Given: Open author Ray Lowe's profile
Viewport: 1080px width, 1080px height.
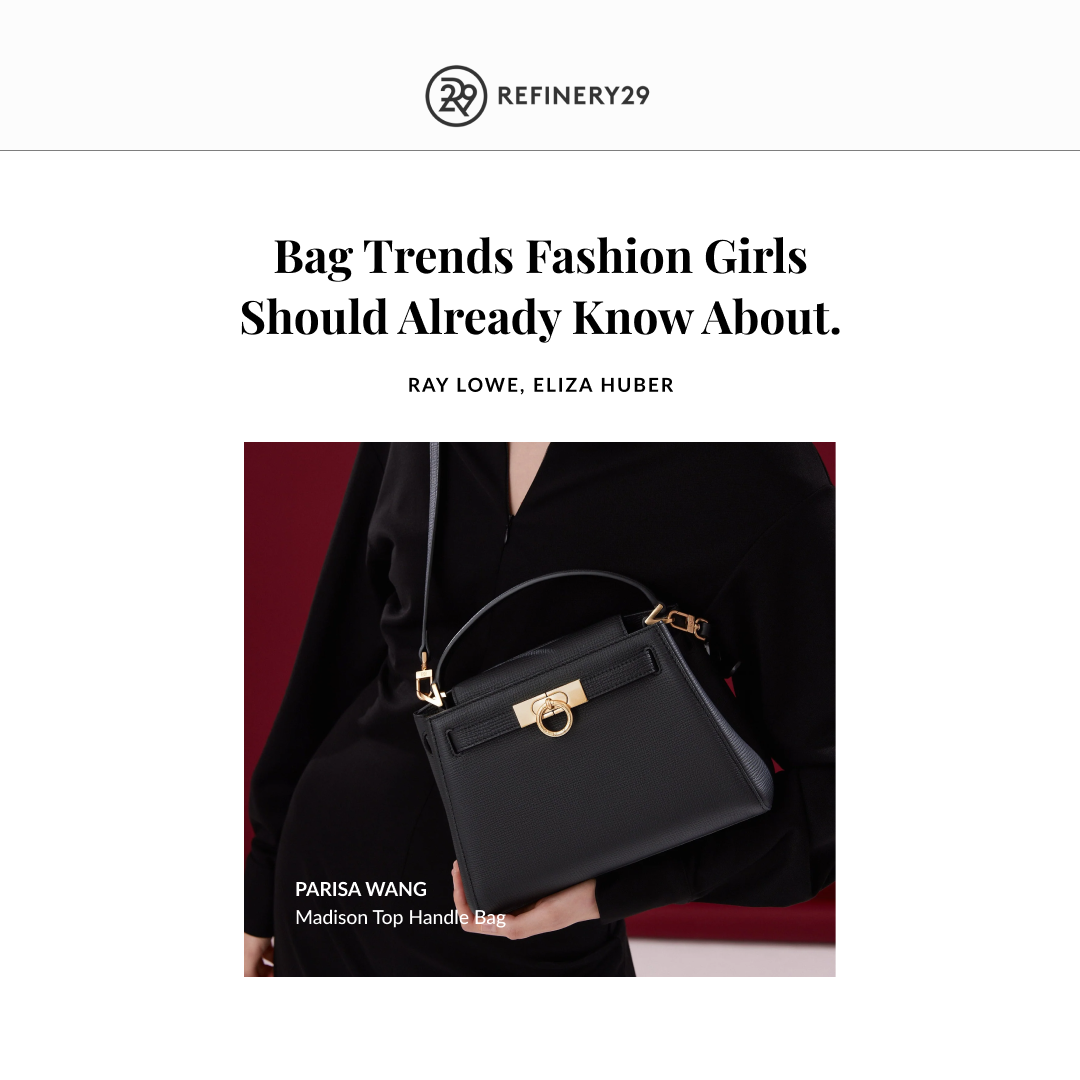Looking at the screenshot, I should tap(463, 385).
